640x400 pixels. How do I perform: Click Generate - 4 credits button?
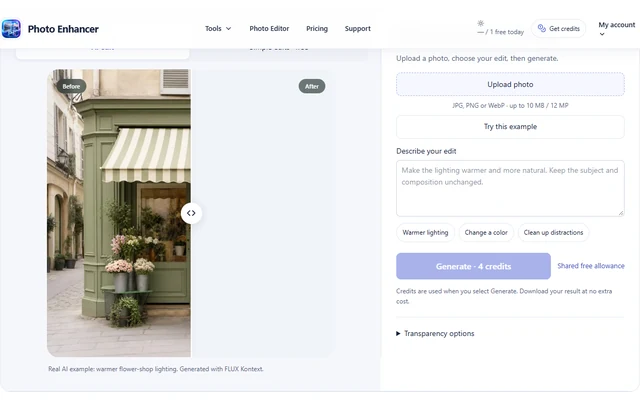coord(473,266)
